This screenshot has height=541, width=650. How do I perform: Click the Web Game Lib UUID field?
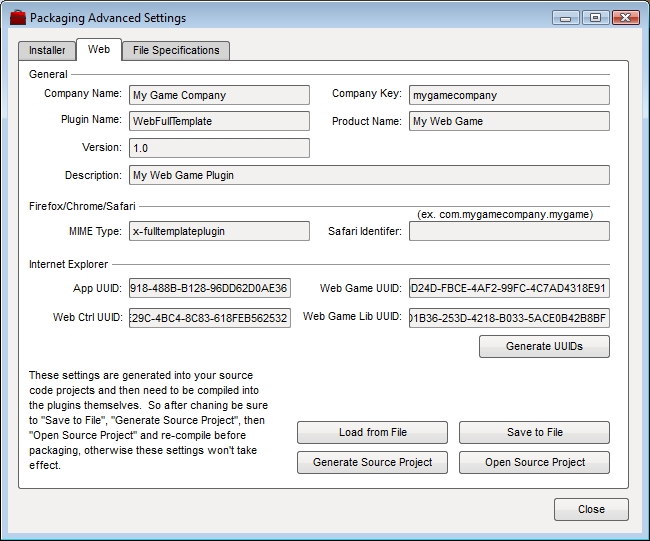(509, 318)
